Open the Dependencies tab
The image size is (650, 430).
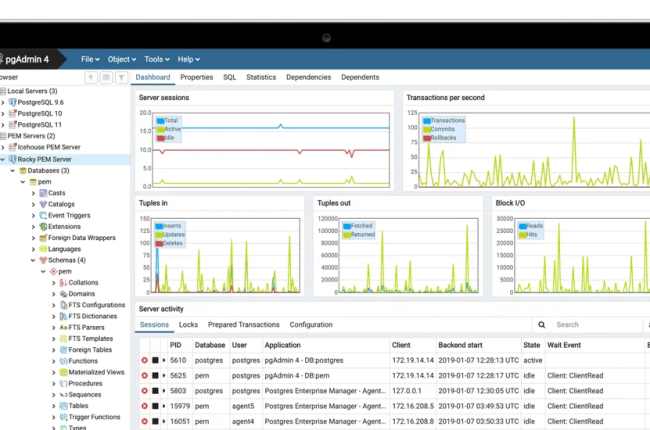pos(308,77)
